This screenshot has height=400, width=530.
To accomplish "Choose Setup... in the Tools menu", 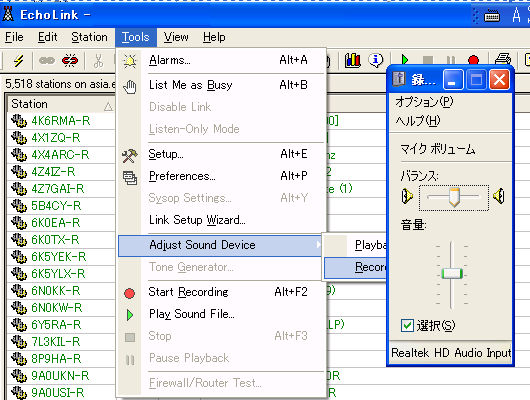I will [x=221, y=154].
